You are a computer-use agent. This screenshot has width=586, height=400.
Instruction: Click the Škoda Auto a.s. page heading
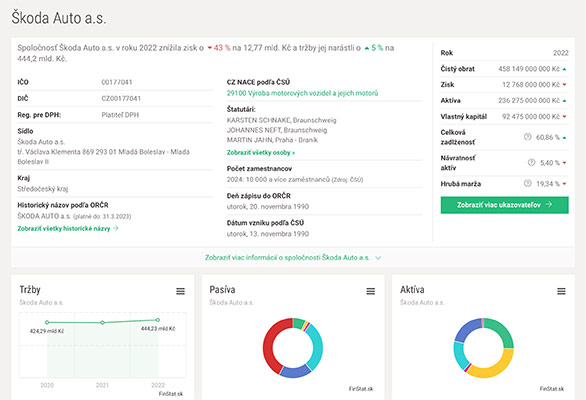(x=59, y=18)
